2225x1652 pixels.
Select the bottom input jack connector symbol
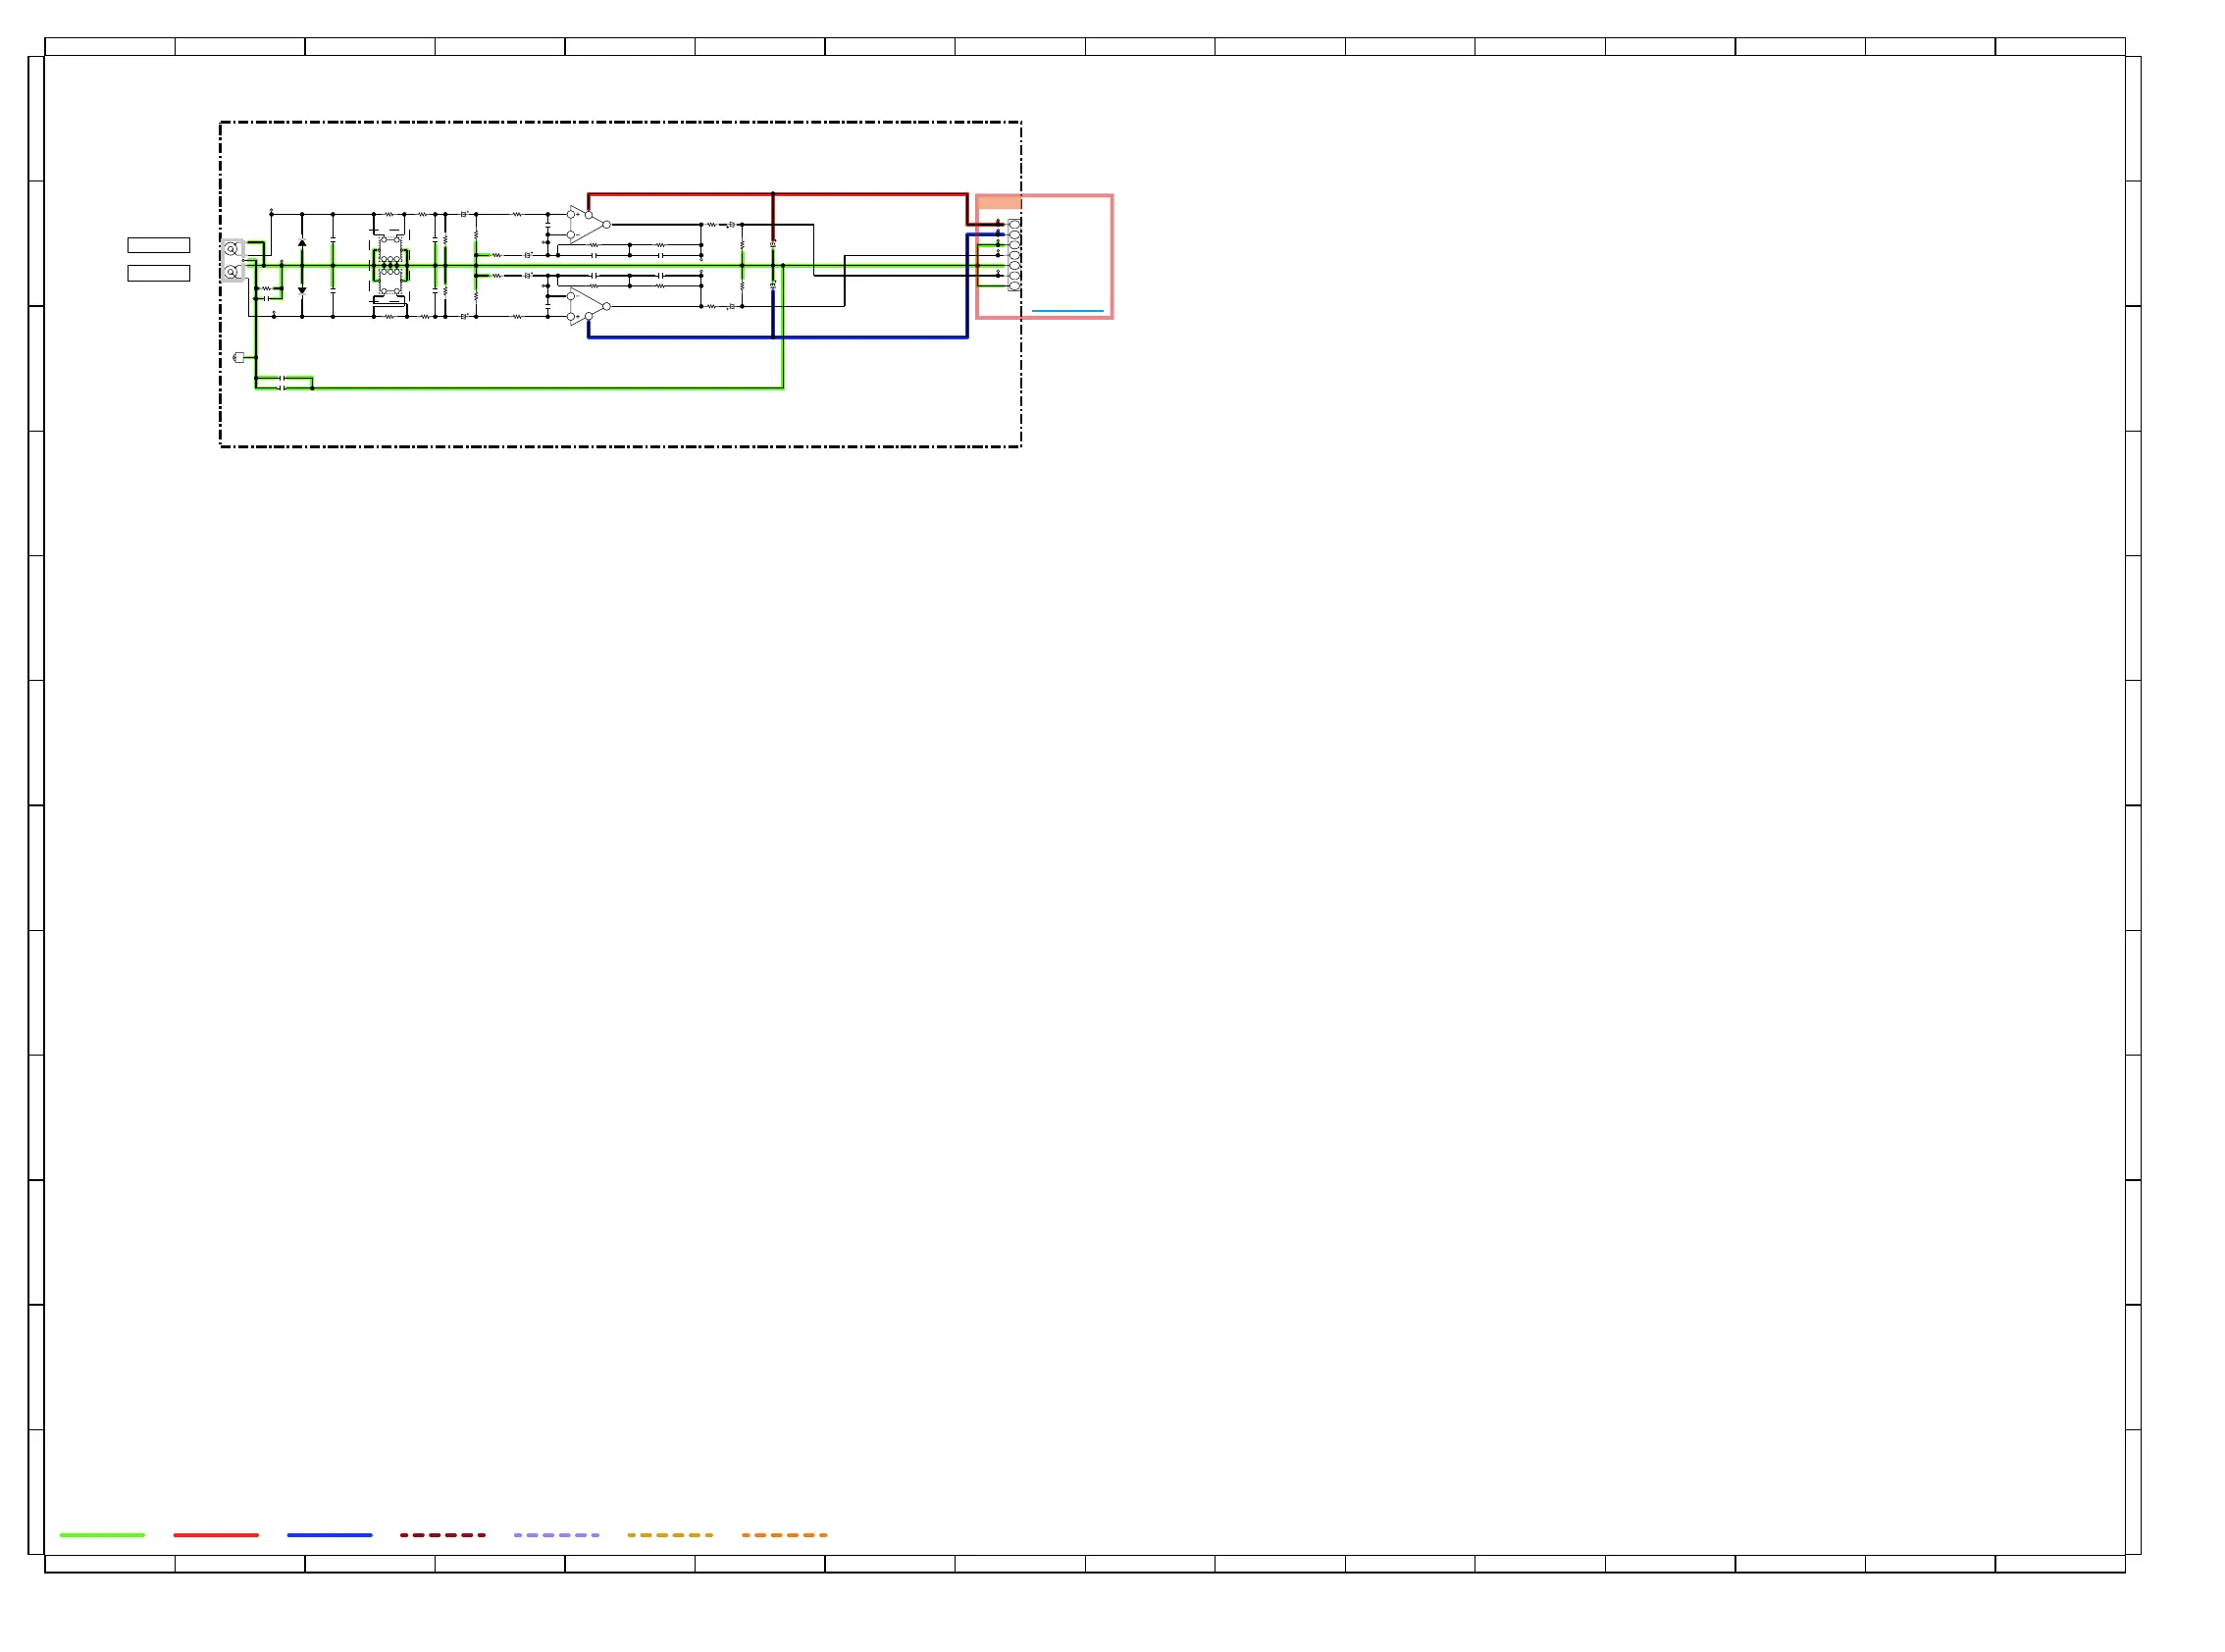(x=232, y=272)
